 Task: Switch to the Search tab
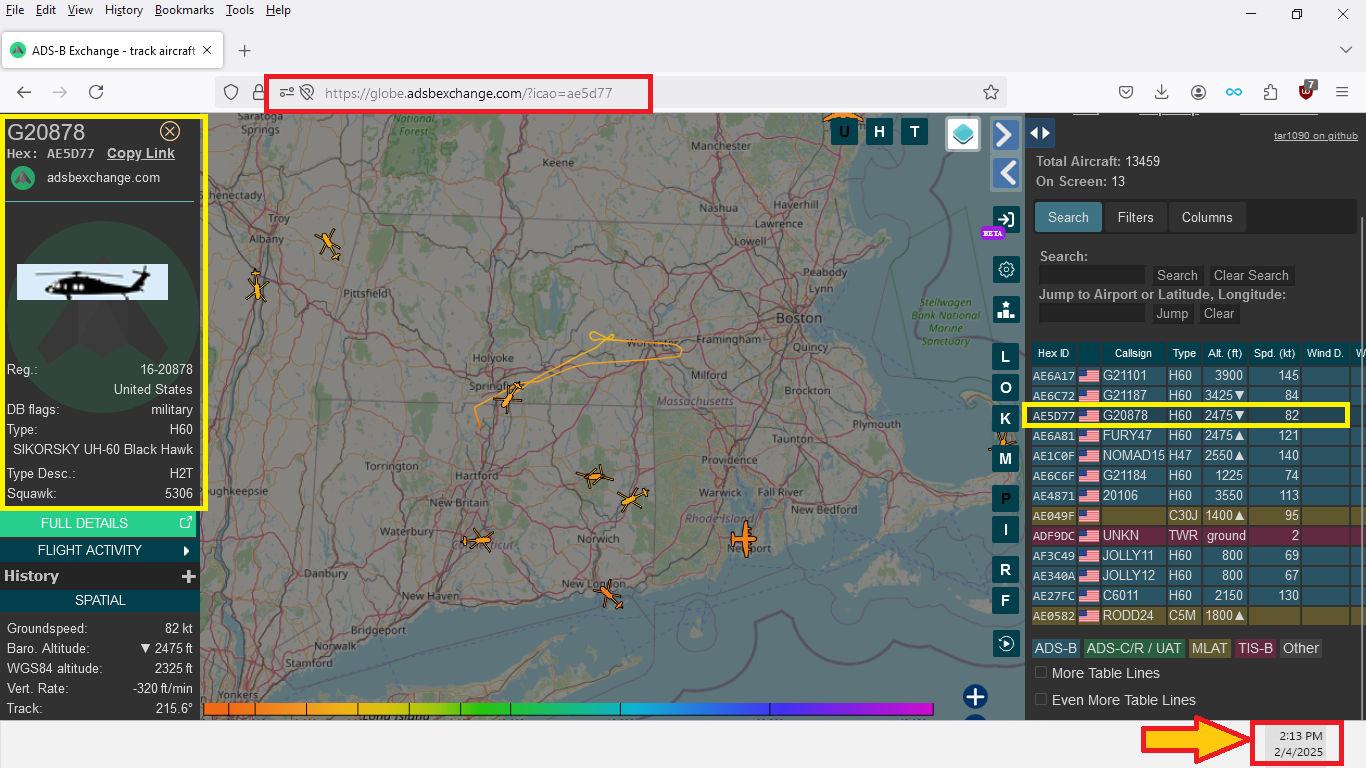(x=1068, y=217)
